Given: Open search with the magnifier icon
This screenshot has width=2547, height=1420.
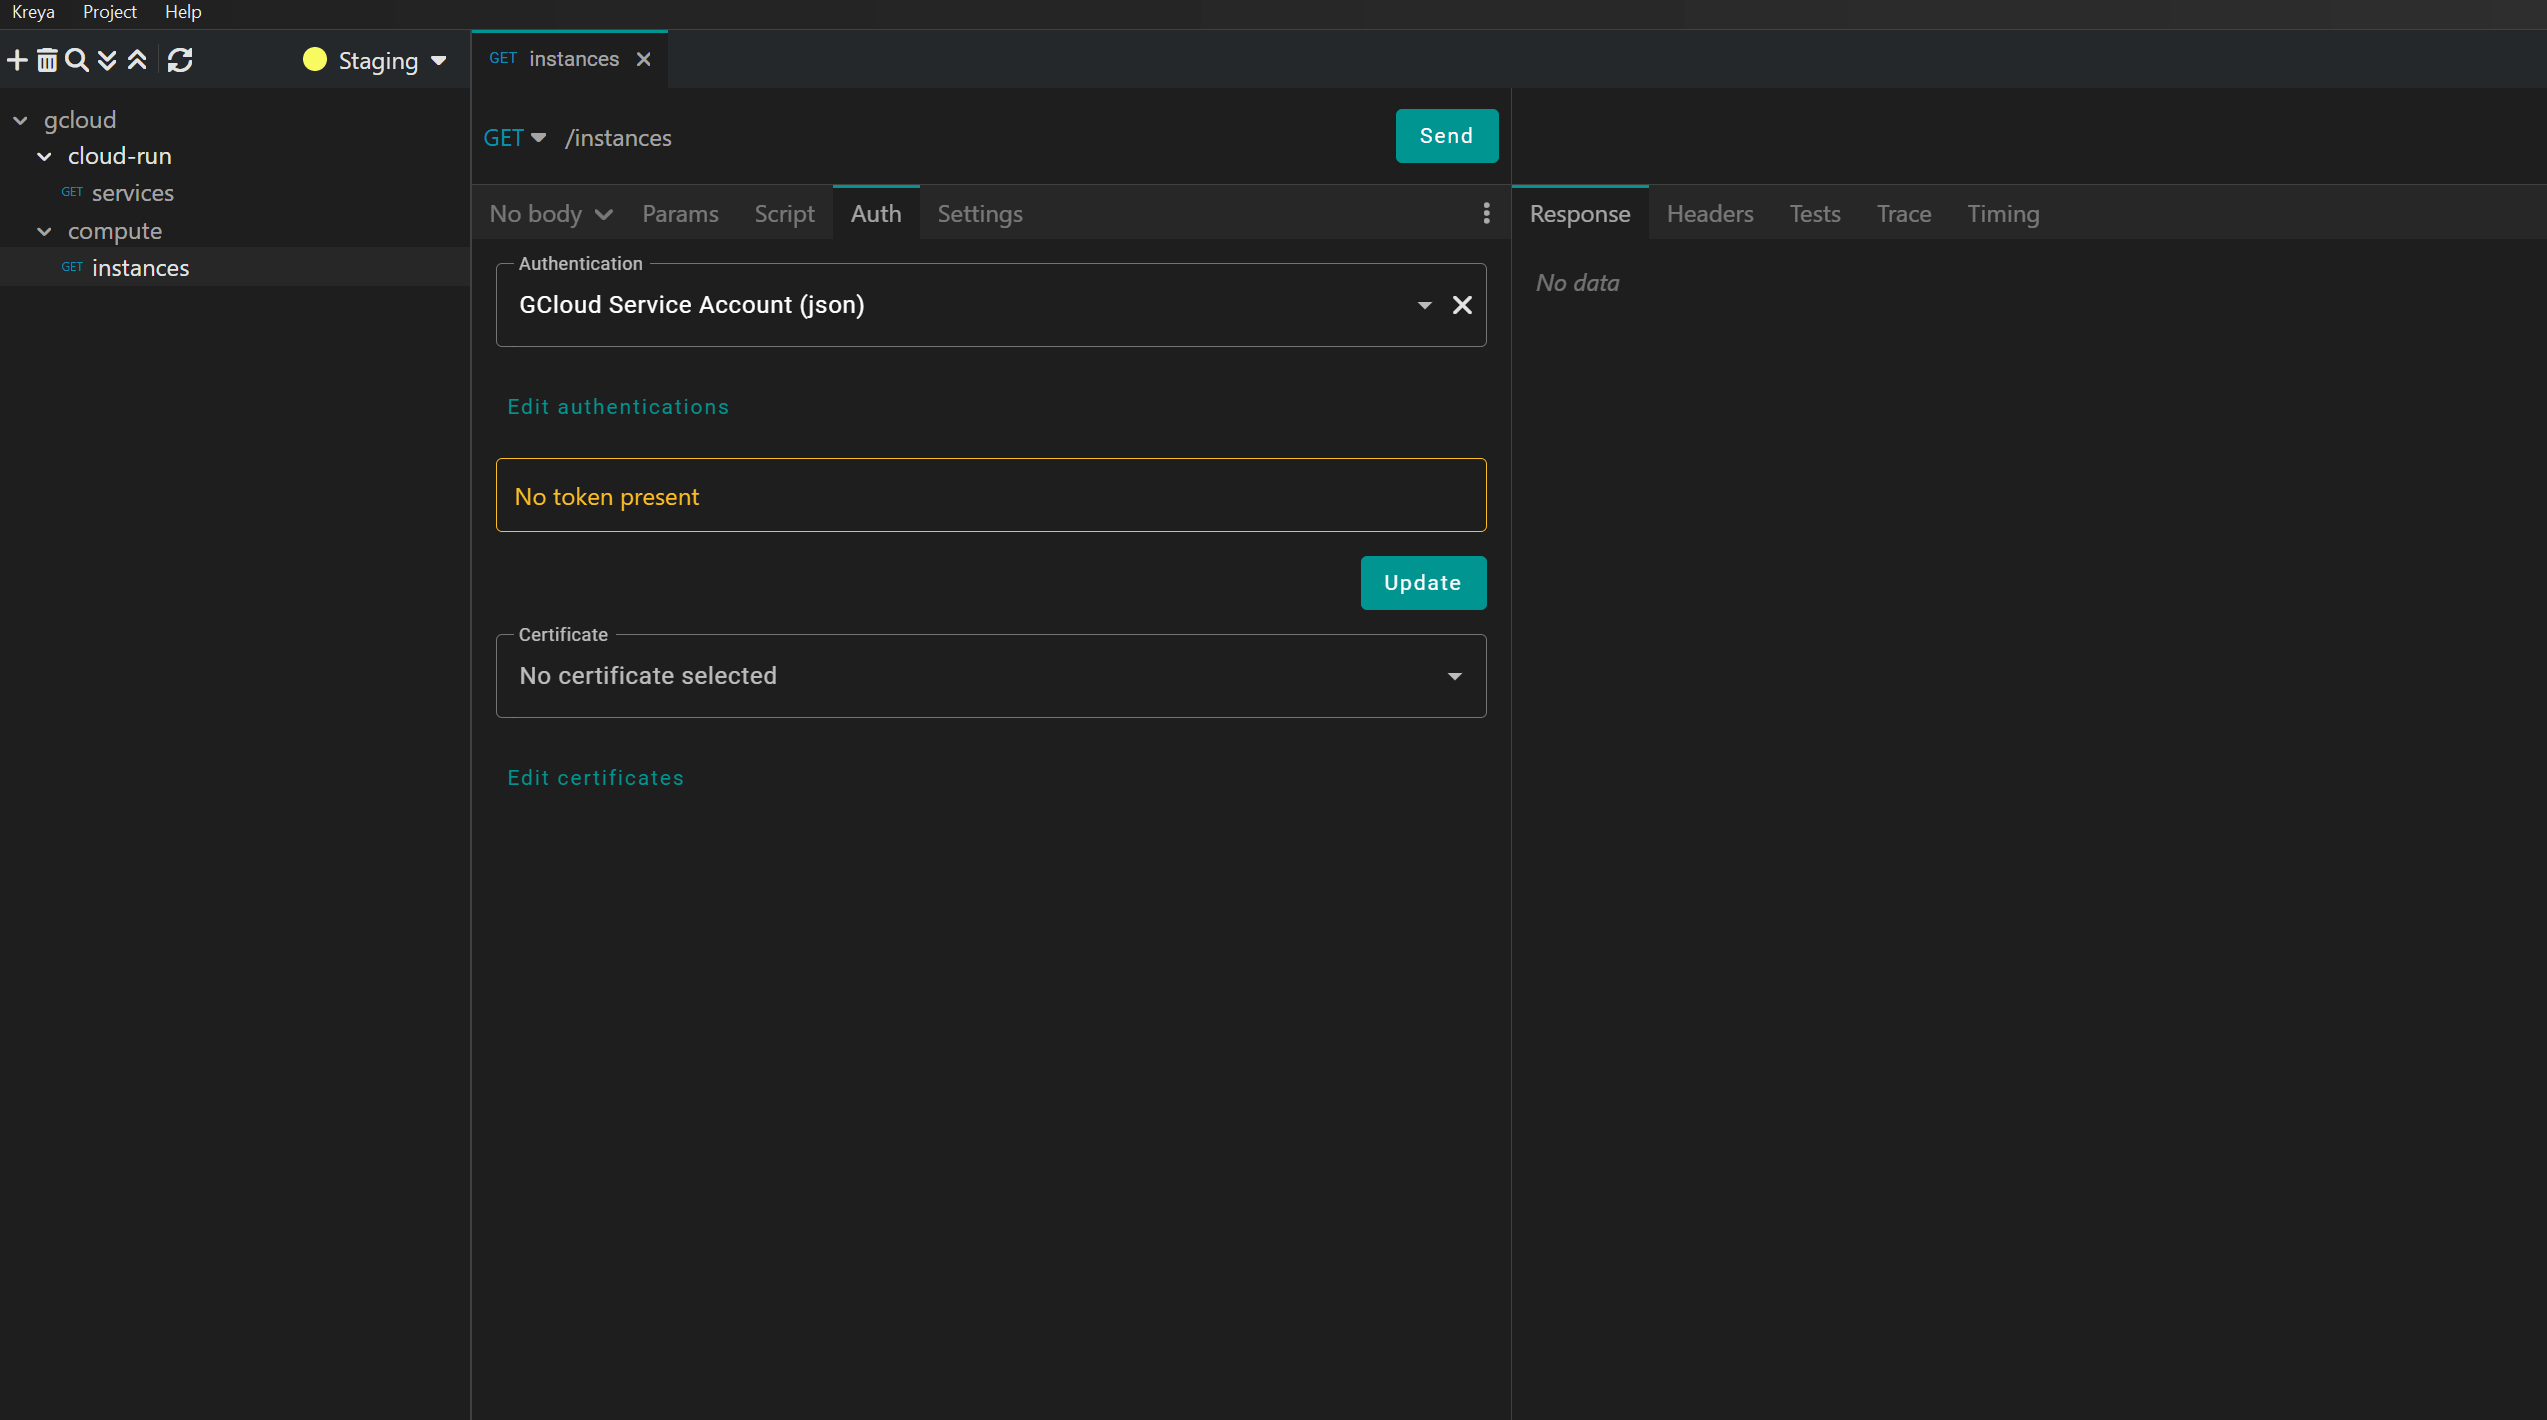Looking at the screenshot, I should point(77,60).
